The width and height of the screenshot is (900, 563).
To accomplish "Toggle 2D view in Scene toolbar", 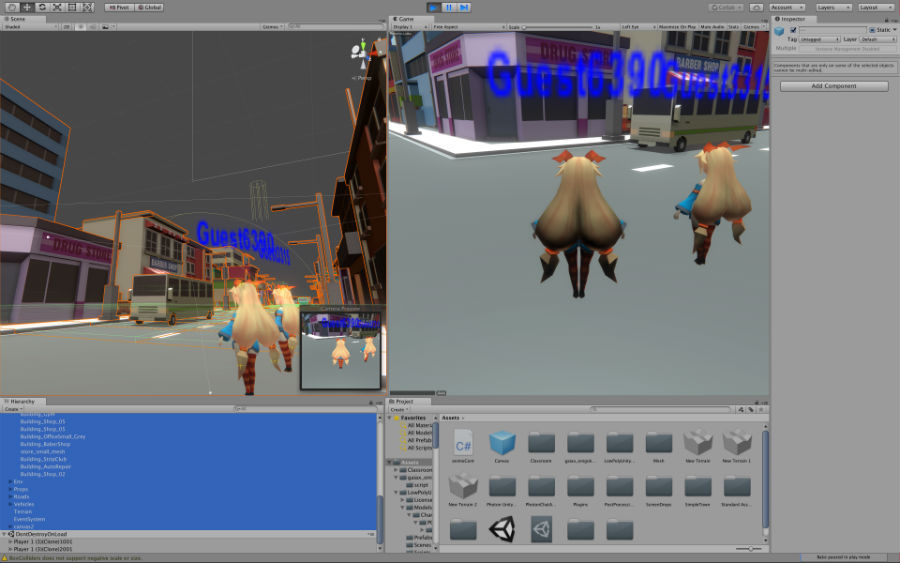I will coord(67,27).
